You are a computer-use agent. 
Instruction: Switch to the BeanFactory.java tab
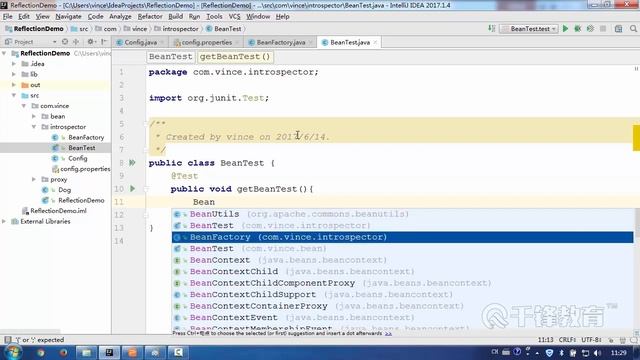(280, 42)
